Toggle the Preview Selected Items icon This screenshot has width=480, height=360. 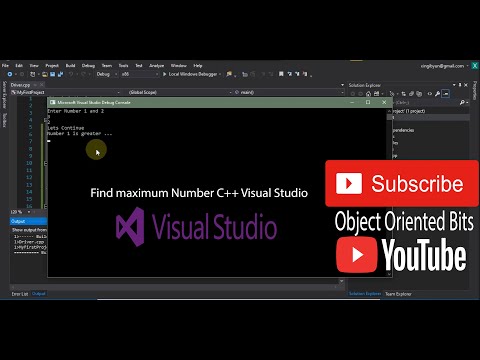click(446, 94)
